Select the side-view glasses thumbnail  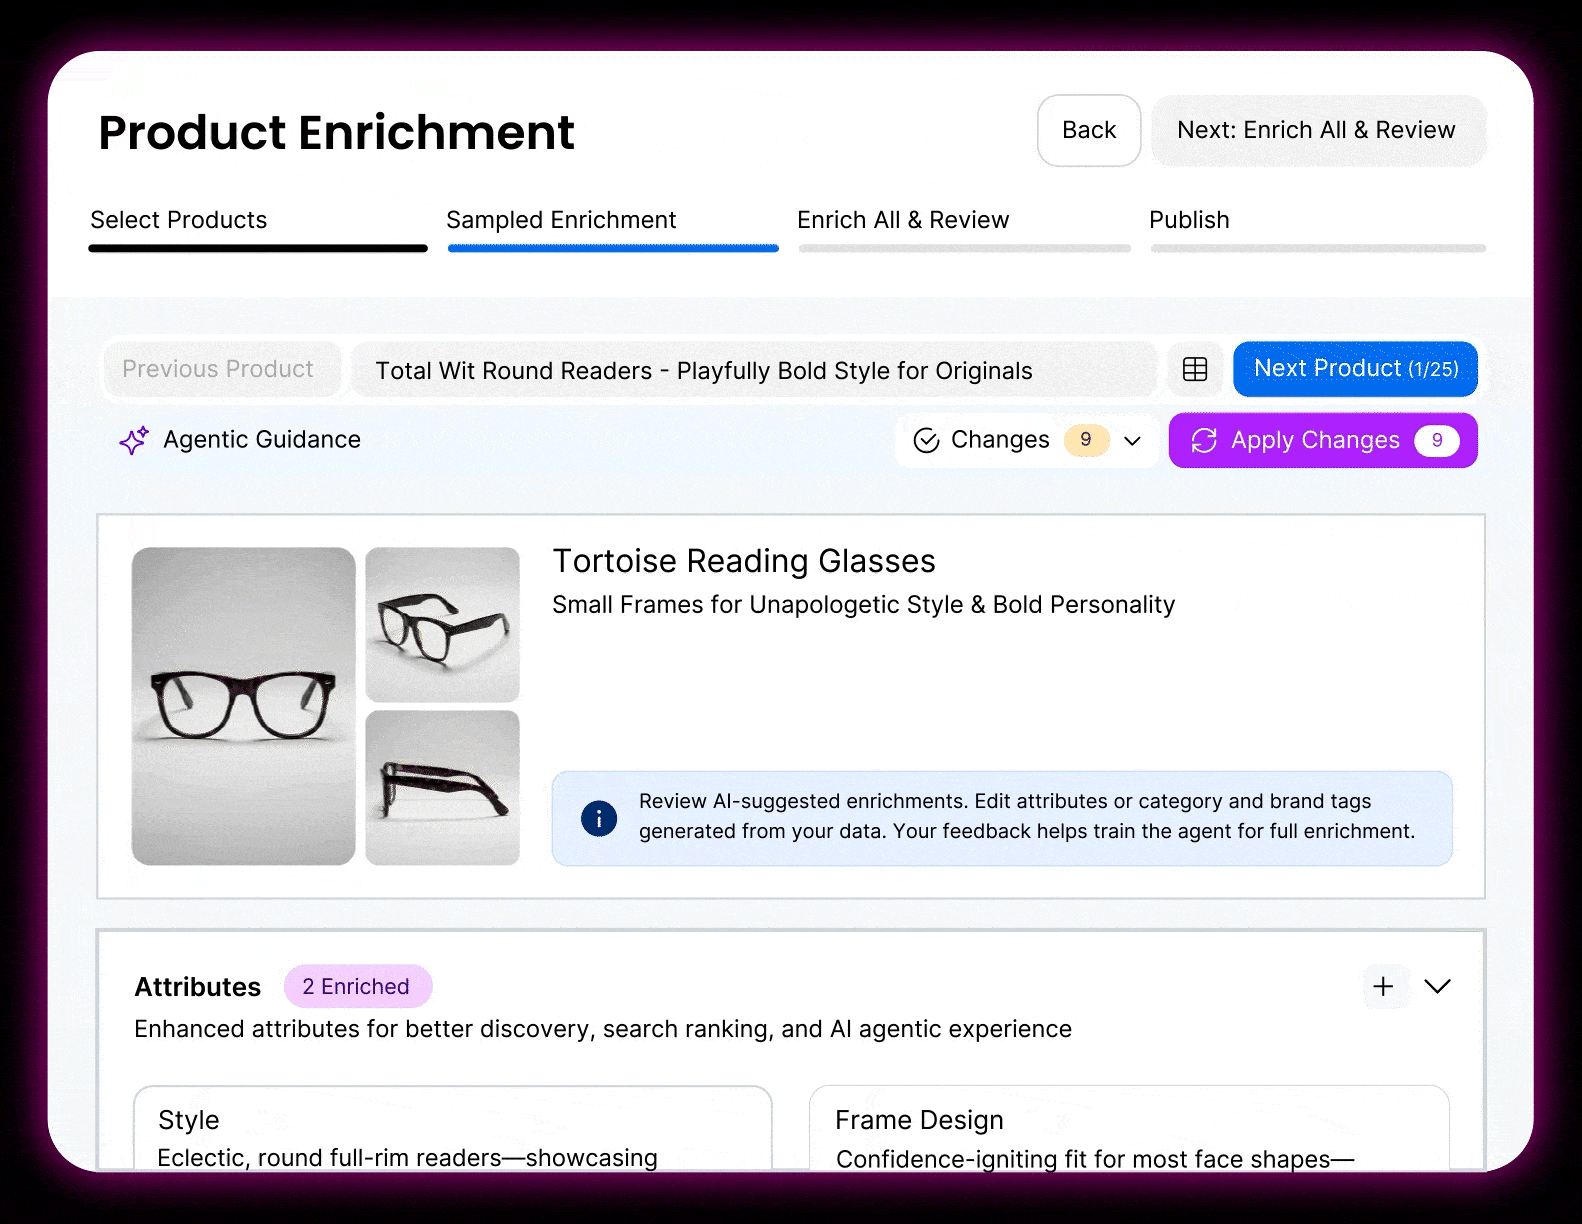pos(443,788)
